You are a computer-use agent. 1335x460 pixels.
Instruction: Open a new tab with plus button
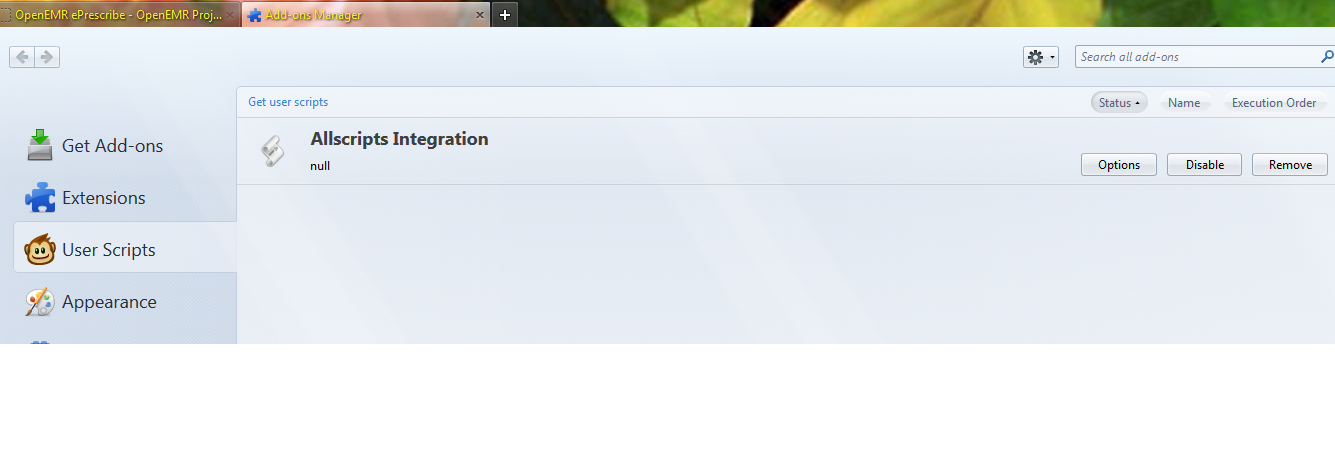(505, 15)
